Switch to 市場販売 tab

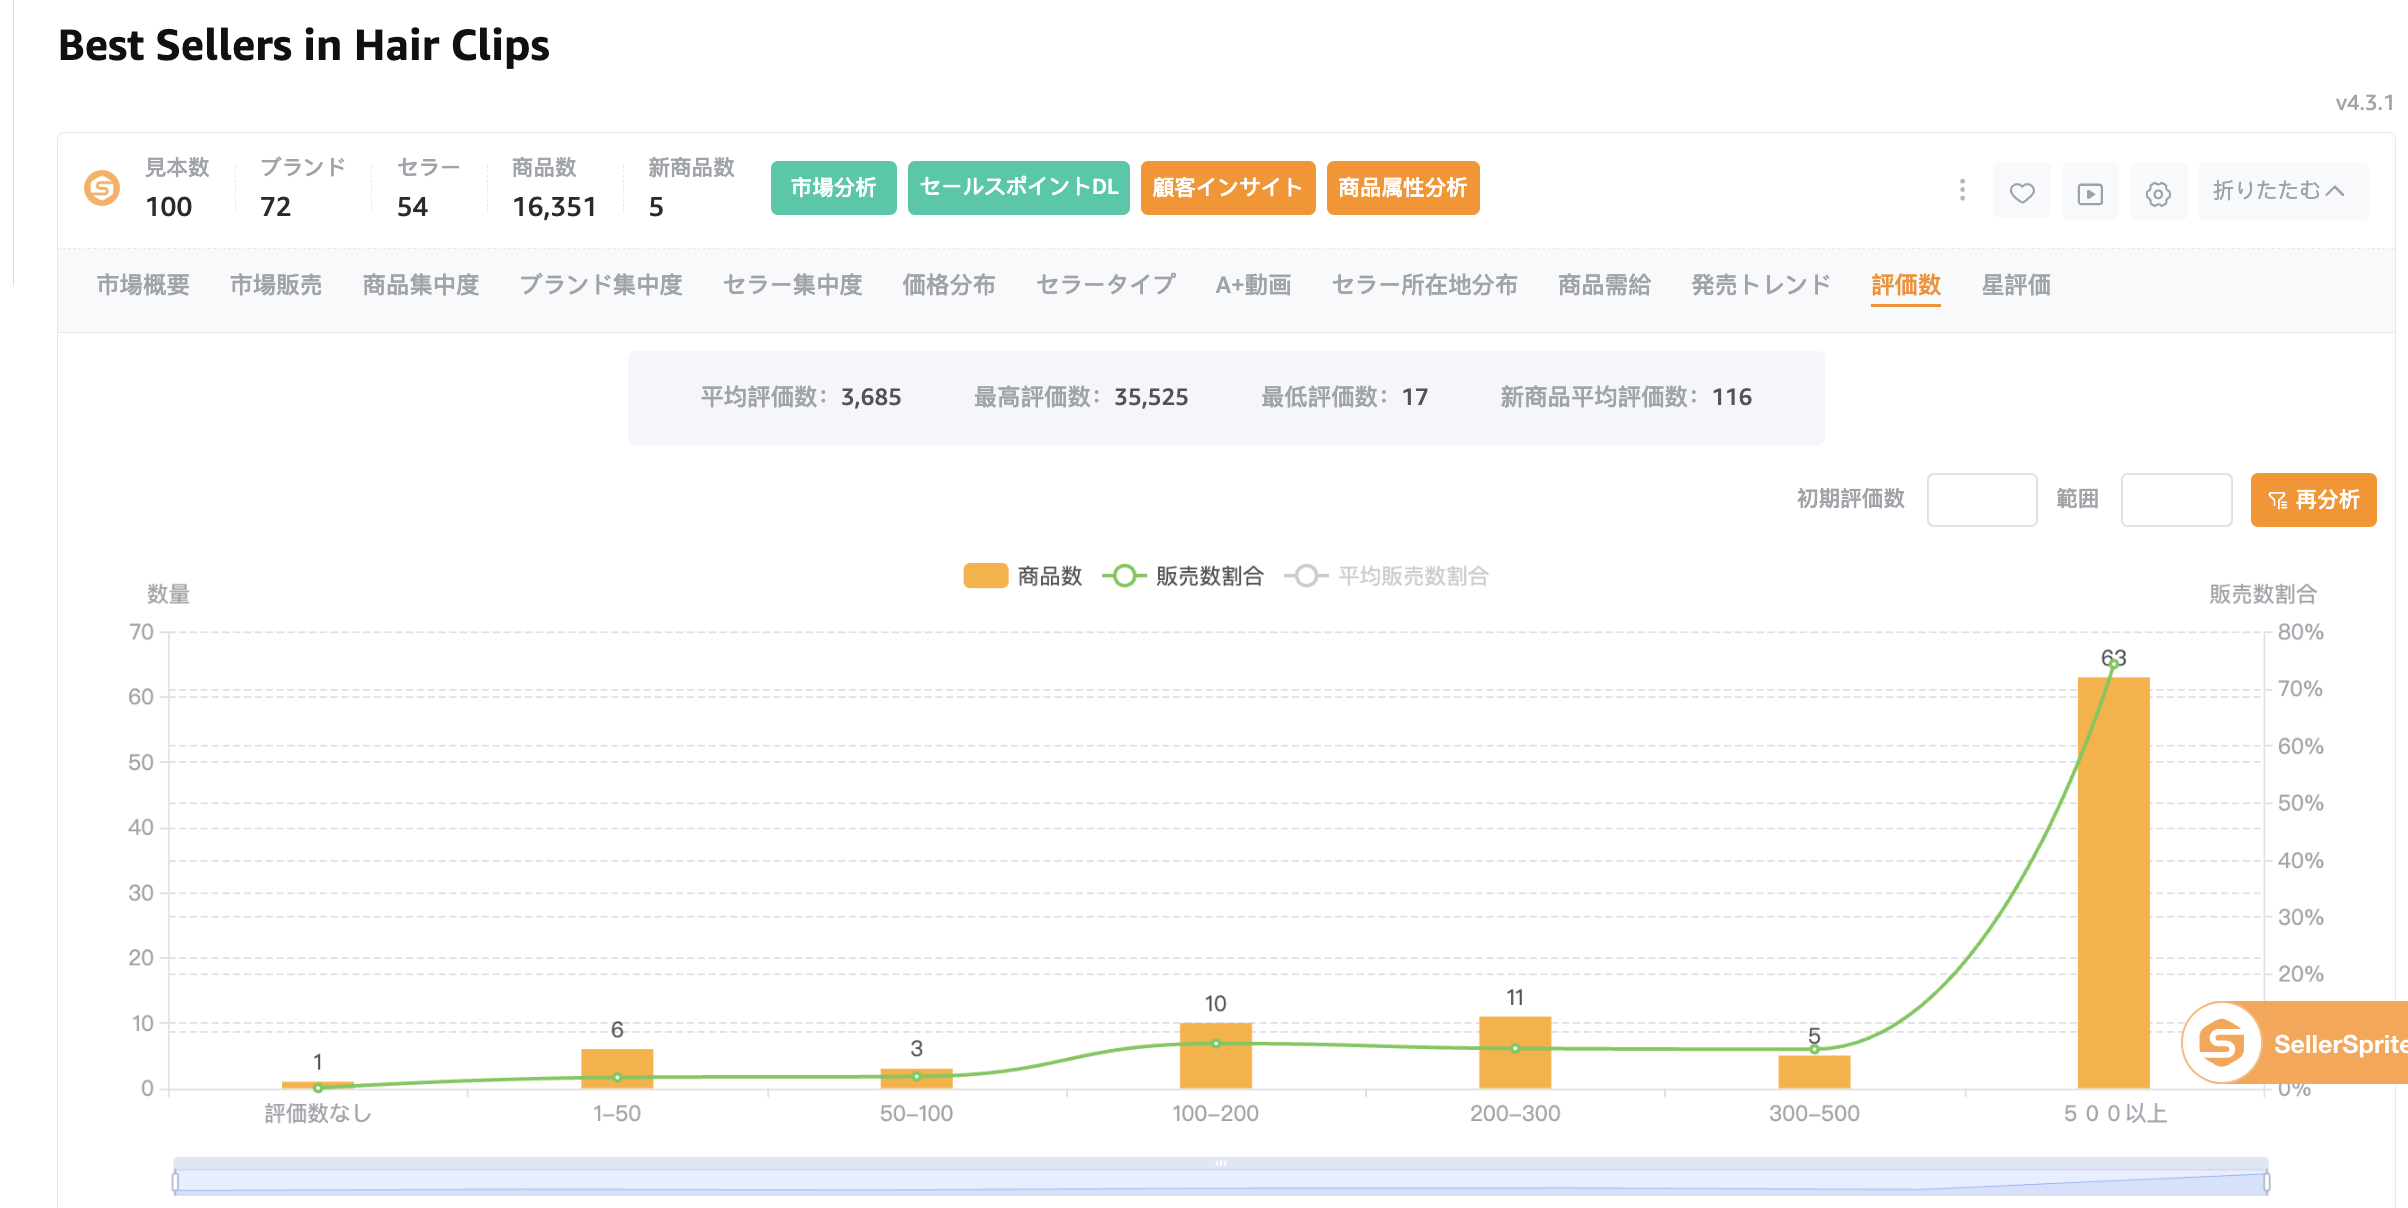(276, 285)
